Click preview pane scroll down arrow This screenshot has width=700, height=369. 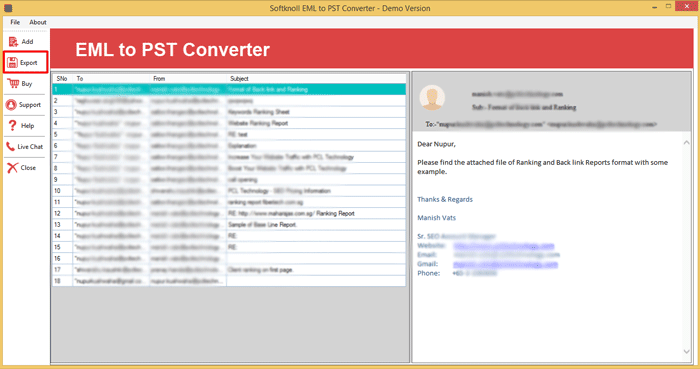687,352
